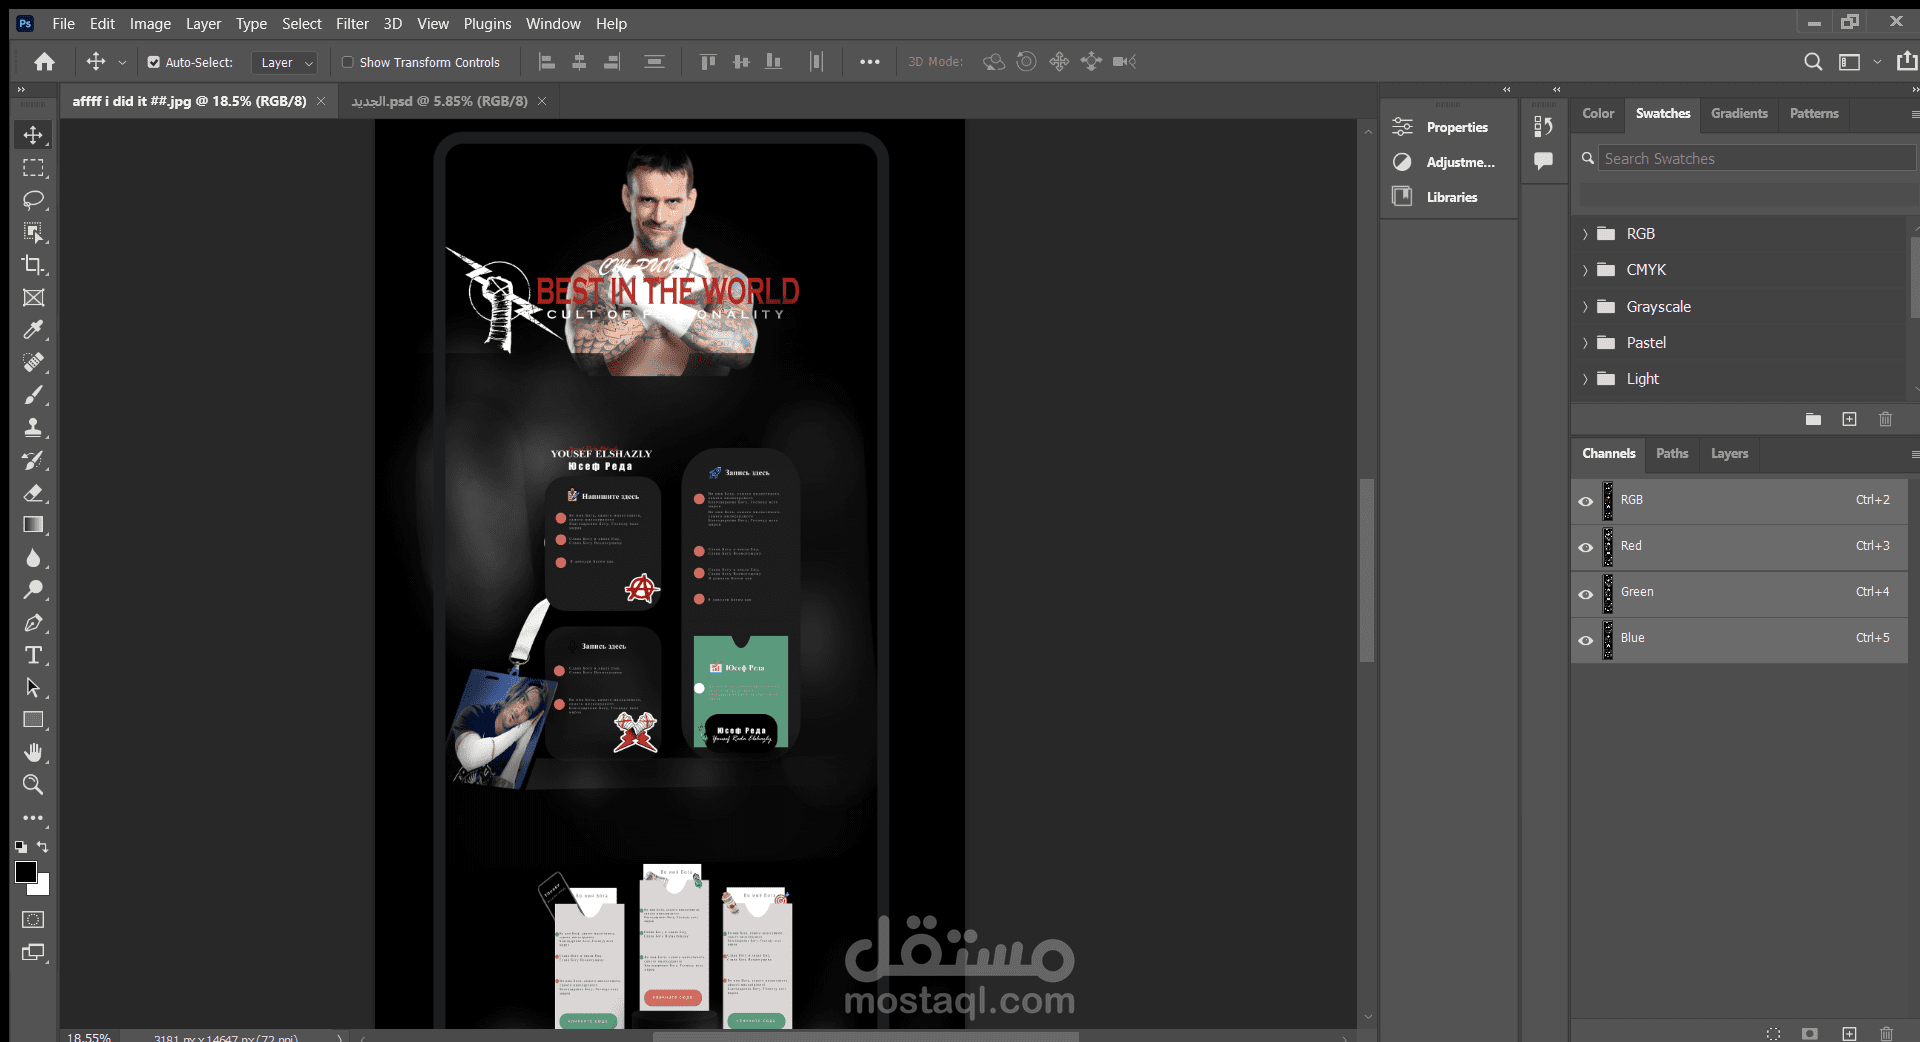Toggle Quick Mask mode
This screenshot has width=1920, height=1042.
click(33, 919)
